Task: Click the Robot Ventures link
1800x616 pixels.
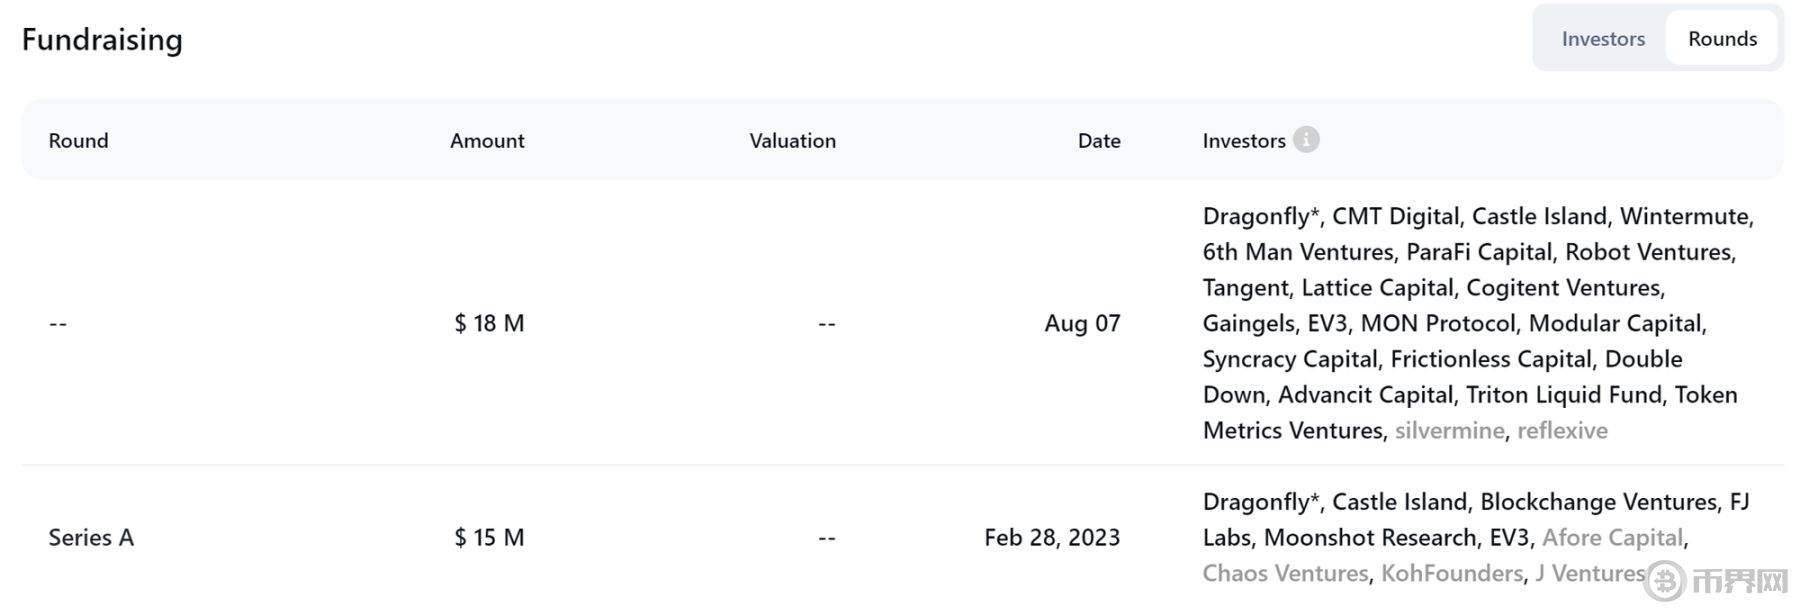Action: point(1649,252)
